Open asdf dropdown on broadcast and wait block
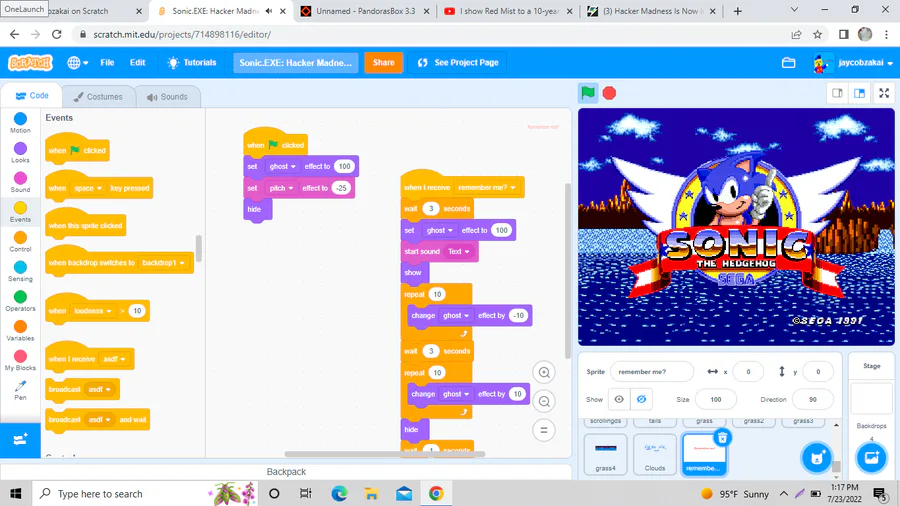900x506 pixels. pos(99,419)
